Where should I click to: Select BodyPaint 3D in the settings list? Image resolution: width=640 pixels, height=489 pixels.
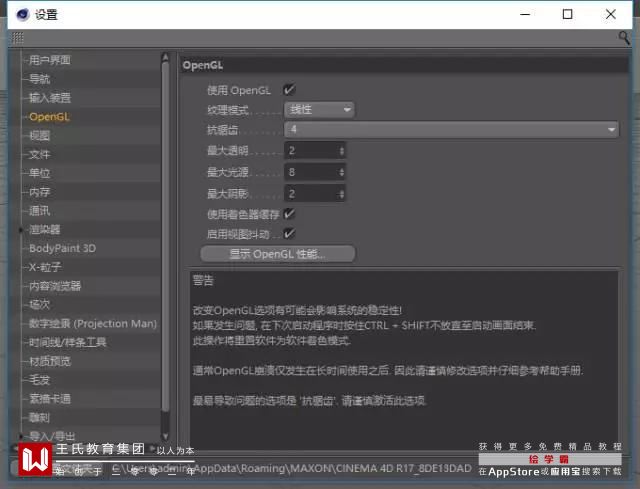point(62,248)
